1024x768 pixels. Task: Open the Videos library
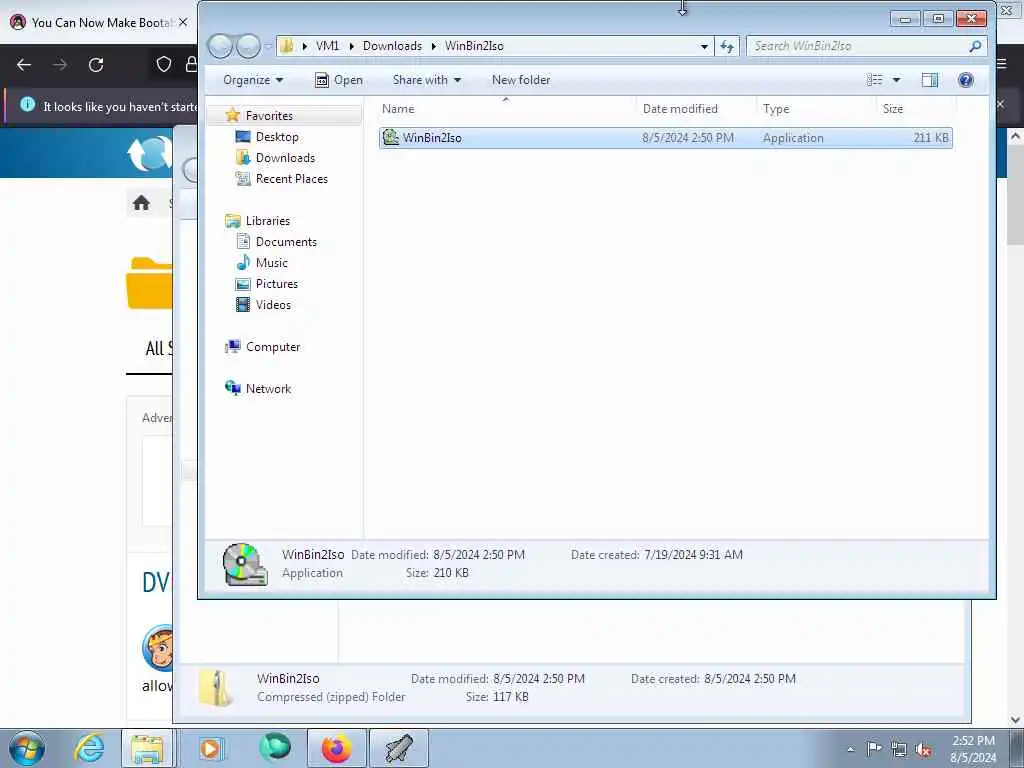[x=273, y=304]
